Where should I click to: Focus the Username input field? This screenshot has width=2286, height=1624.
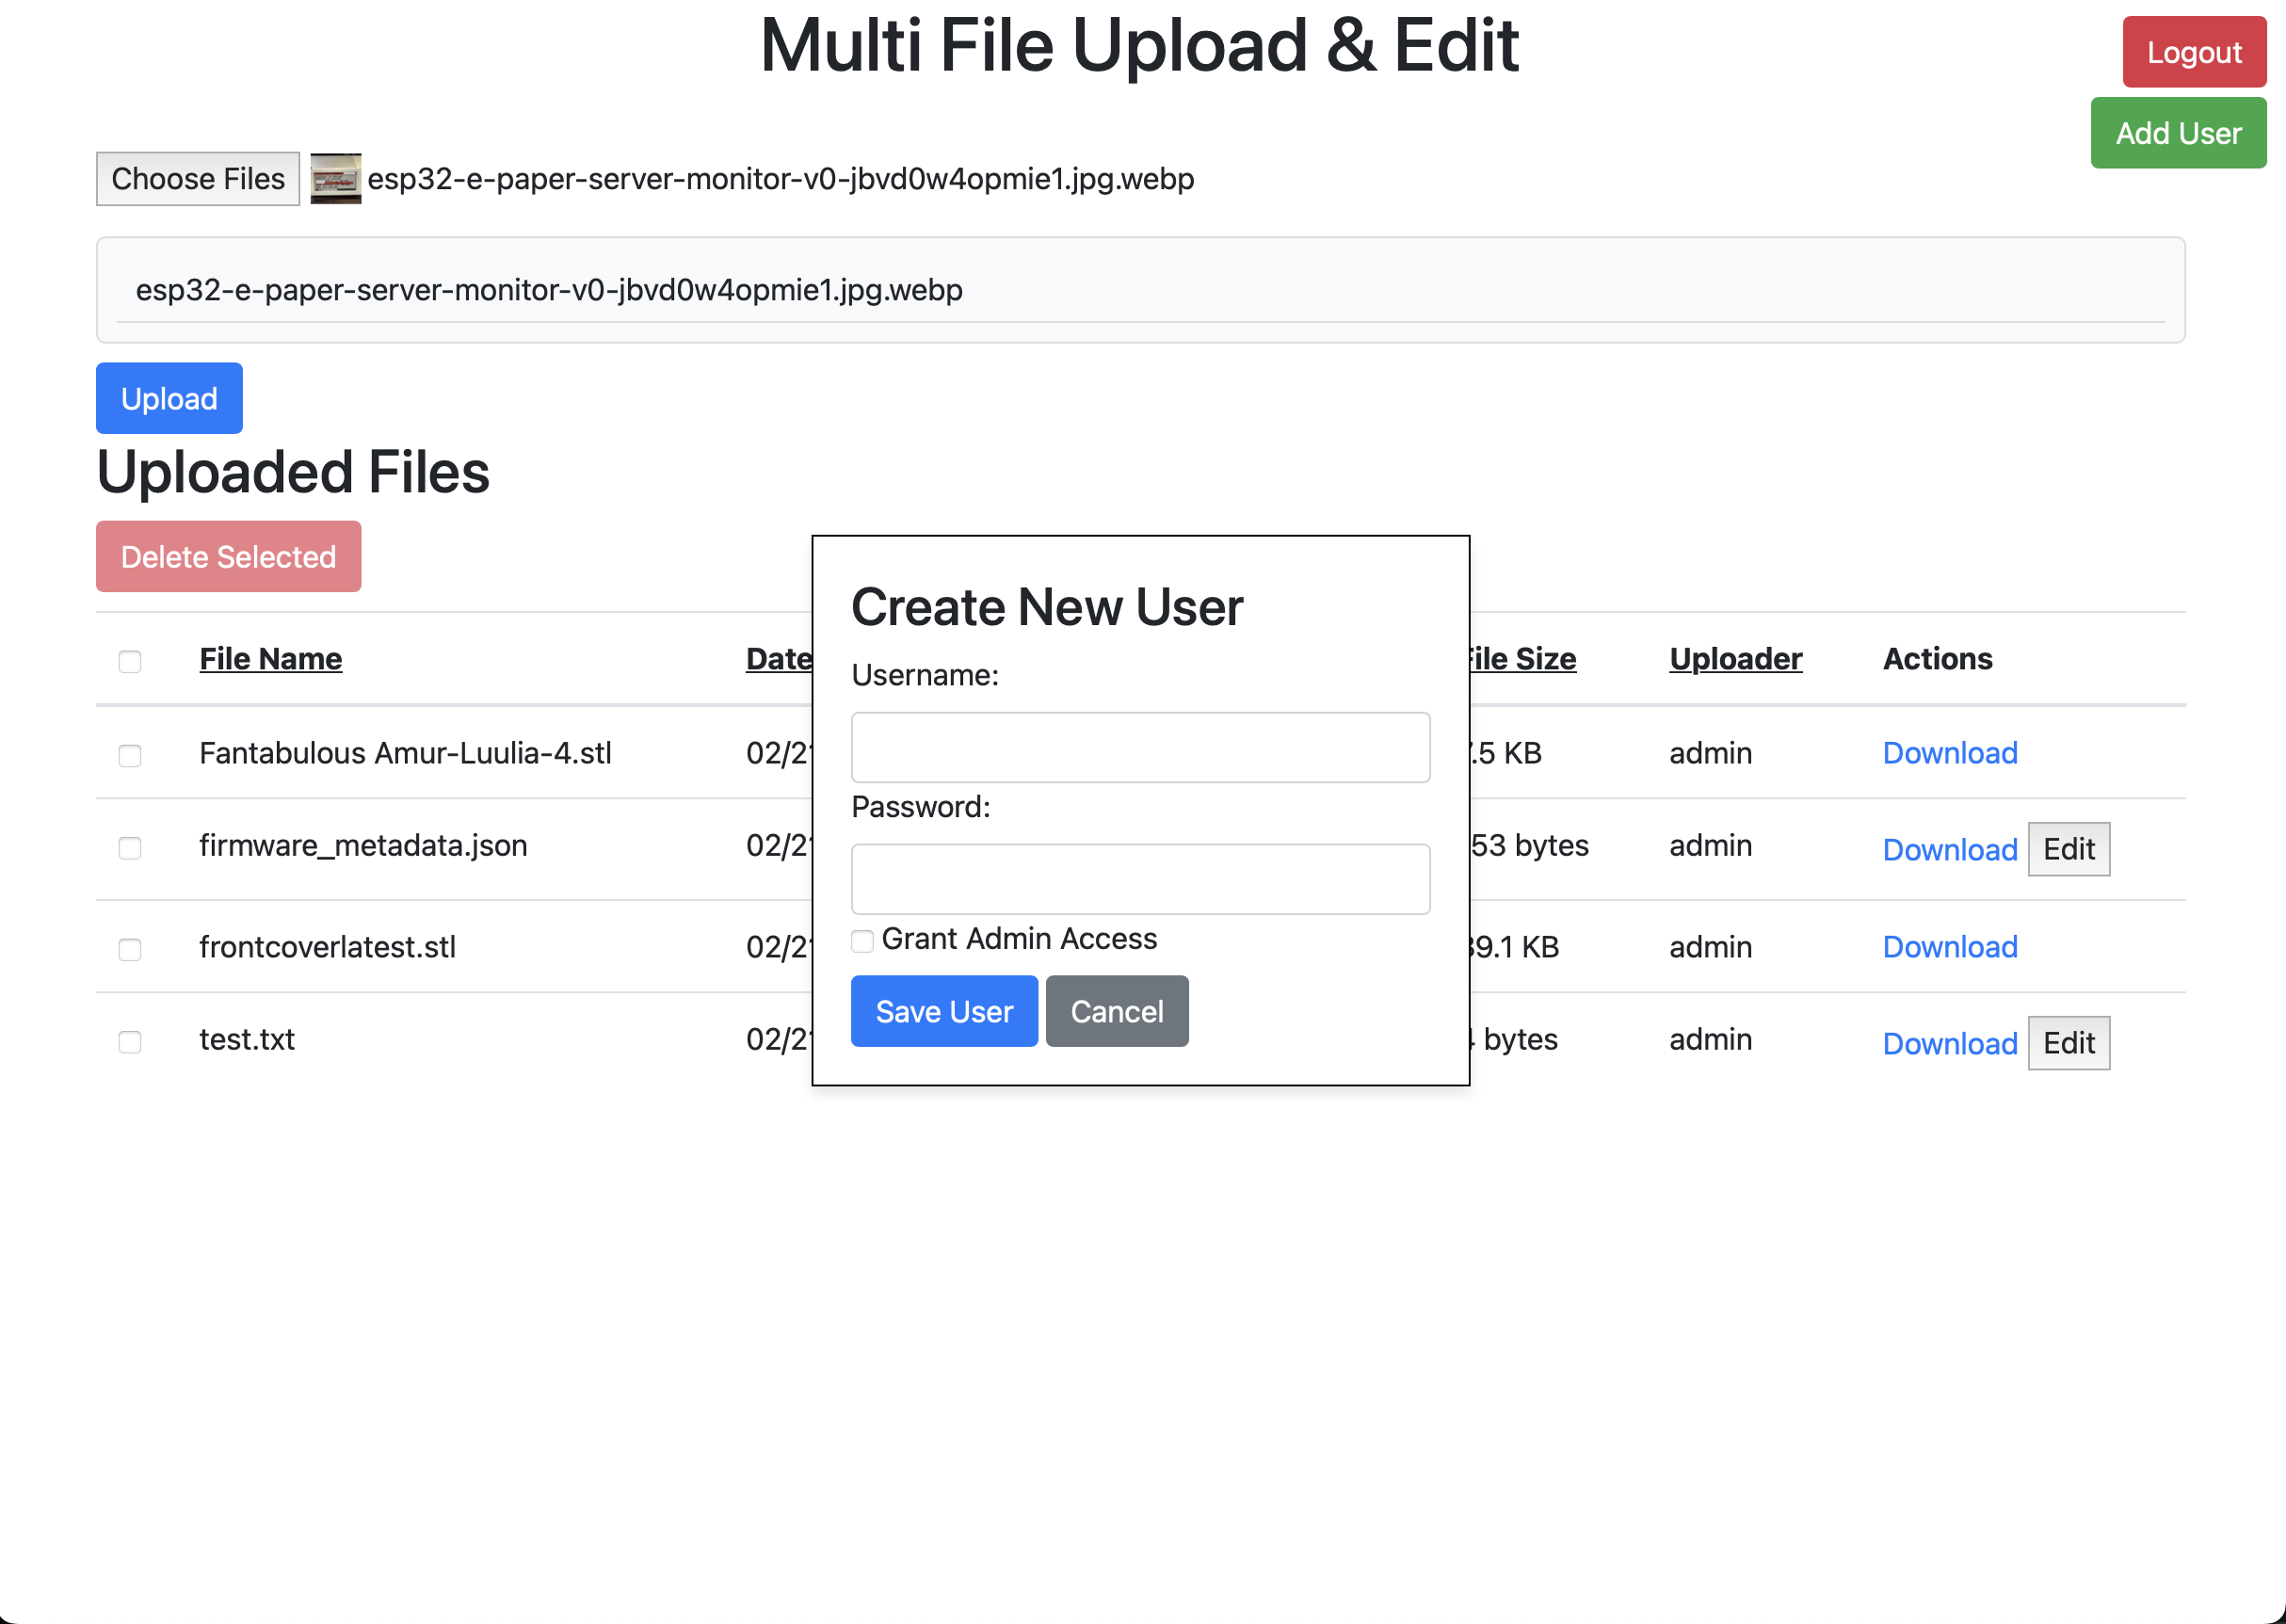tap(1140, 747)
